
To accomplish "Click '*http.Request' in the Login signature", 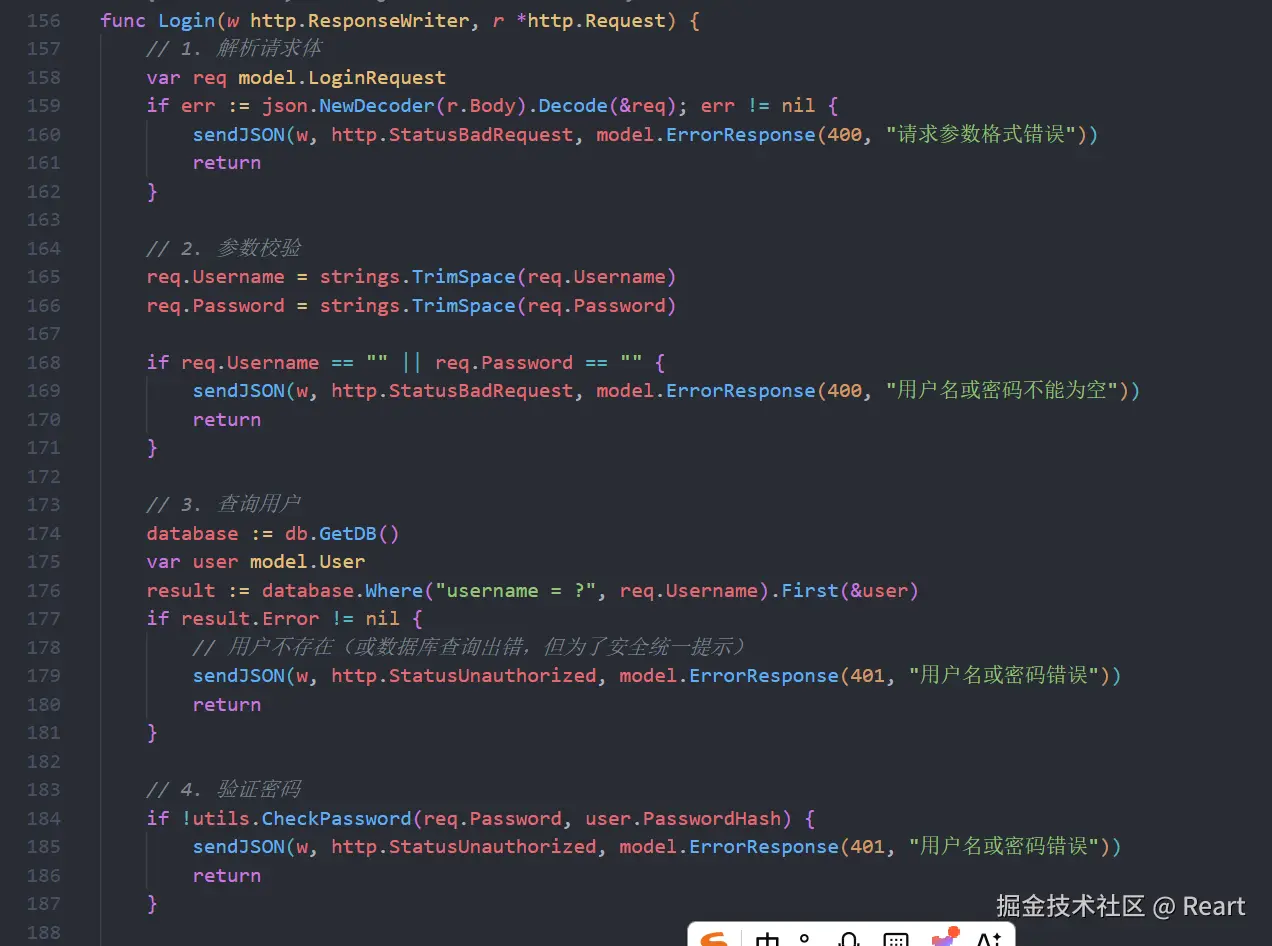I will pyautogui.click(x=596, y=20).
